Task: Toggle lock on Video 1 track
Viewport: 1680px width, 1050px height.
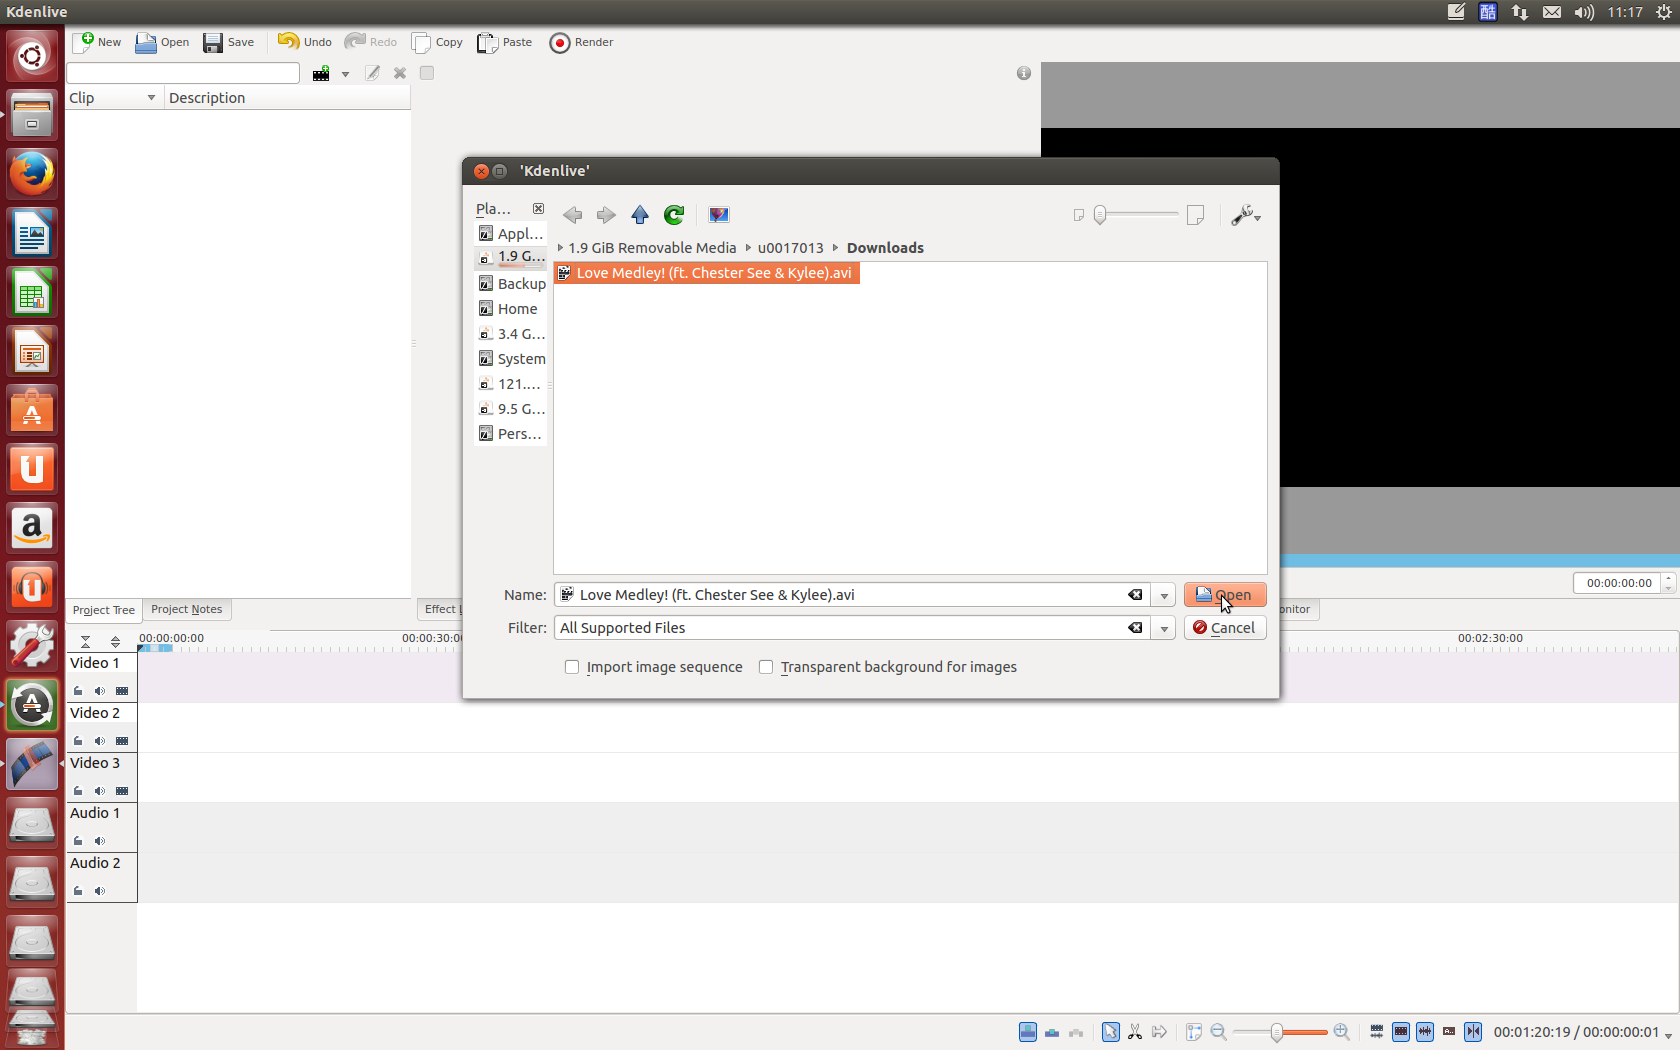Action: click(78, 691)
